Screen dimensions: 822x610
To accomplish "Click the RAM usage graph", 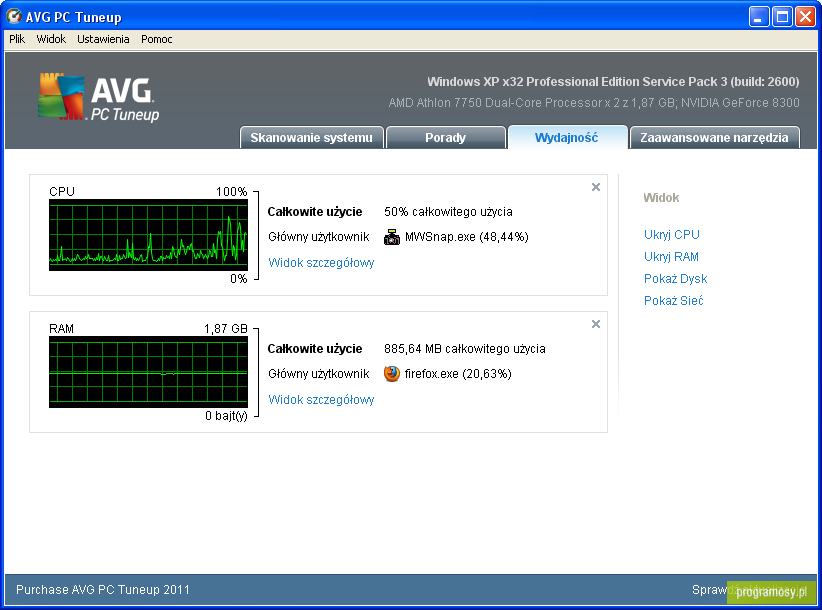I will (x=148, y=372).
